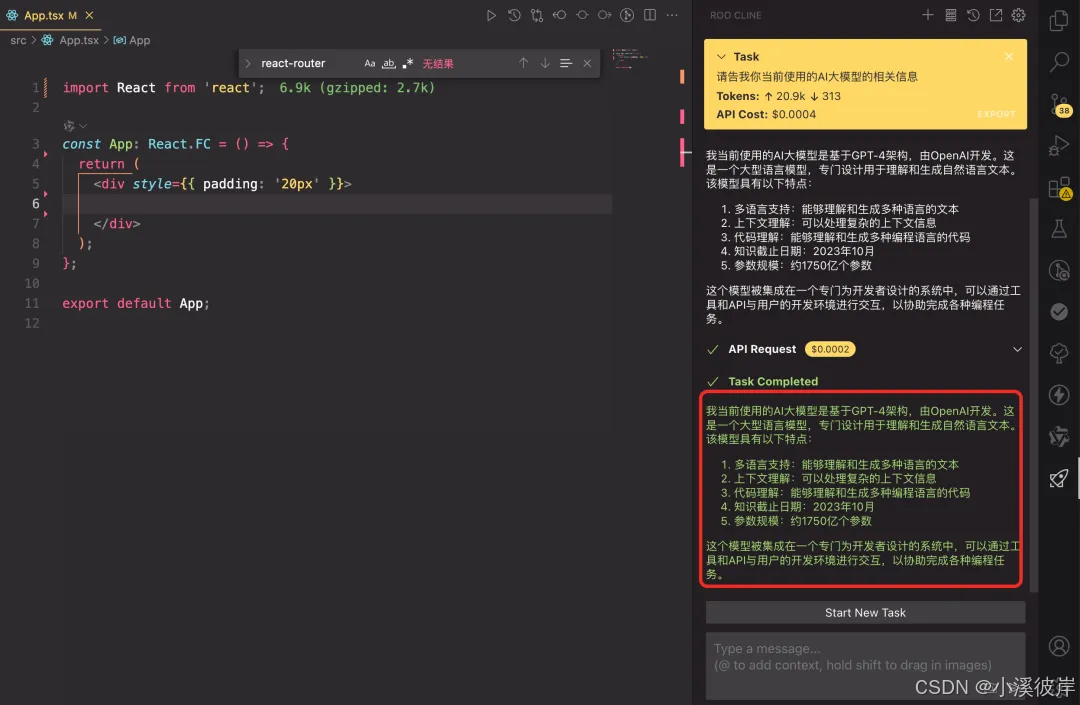Open Extensions view with warning badge

click(x=1059, y=188)
